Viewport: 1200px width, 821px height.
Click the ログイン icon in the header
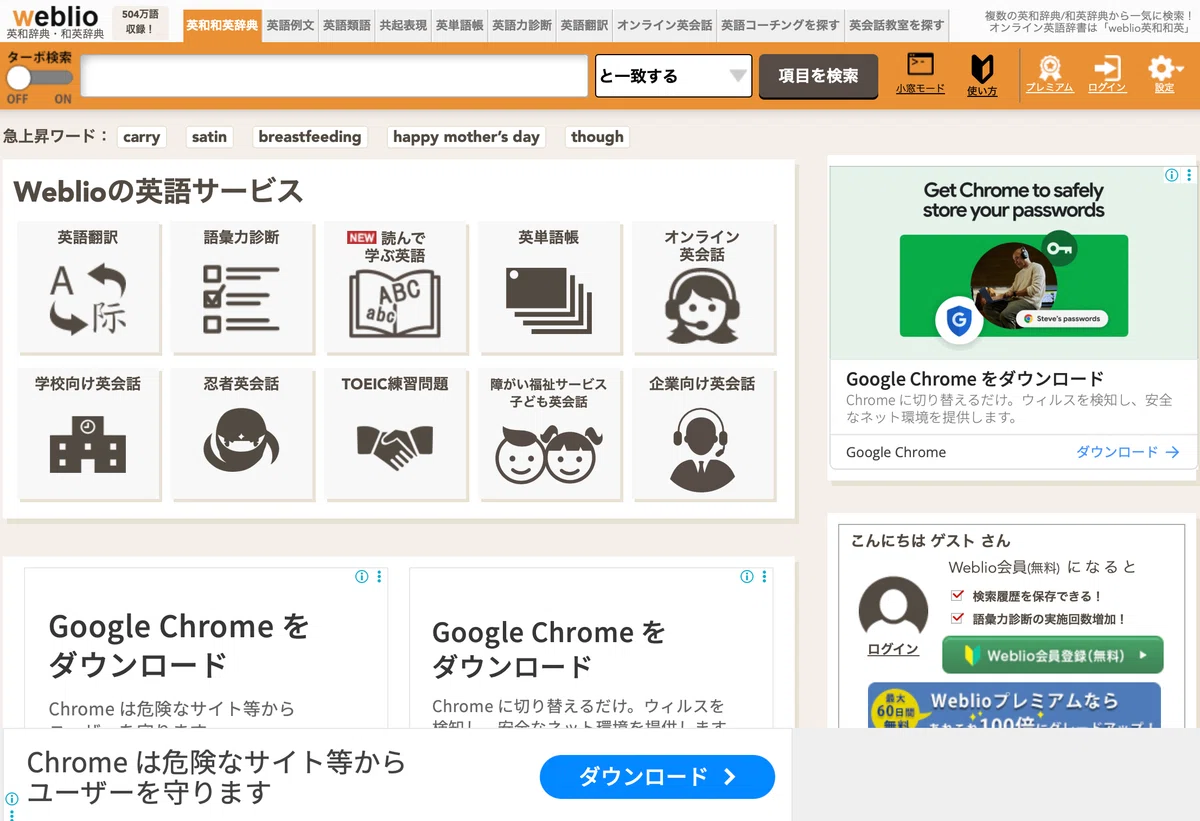click(1107, 74)
